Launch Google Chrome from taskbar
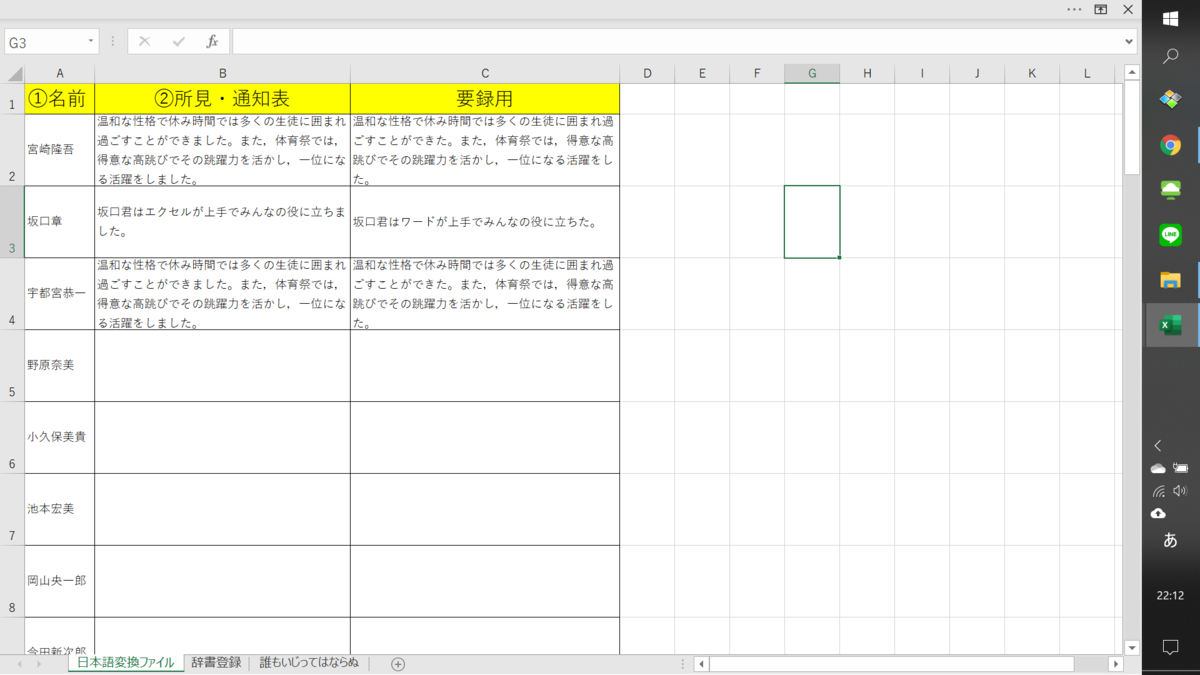Screen dimensions: 1200x675 (x=1170, y=146)
